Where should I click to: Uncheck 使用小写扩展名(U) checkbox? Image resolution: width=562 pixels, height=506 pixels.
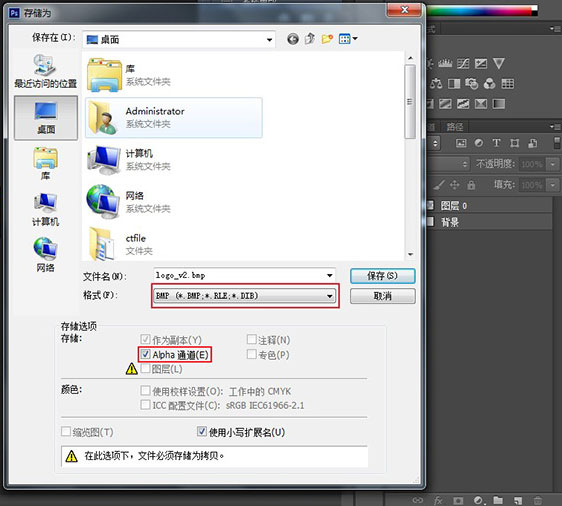click(202, 431)
